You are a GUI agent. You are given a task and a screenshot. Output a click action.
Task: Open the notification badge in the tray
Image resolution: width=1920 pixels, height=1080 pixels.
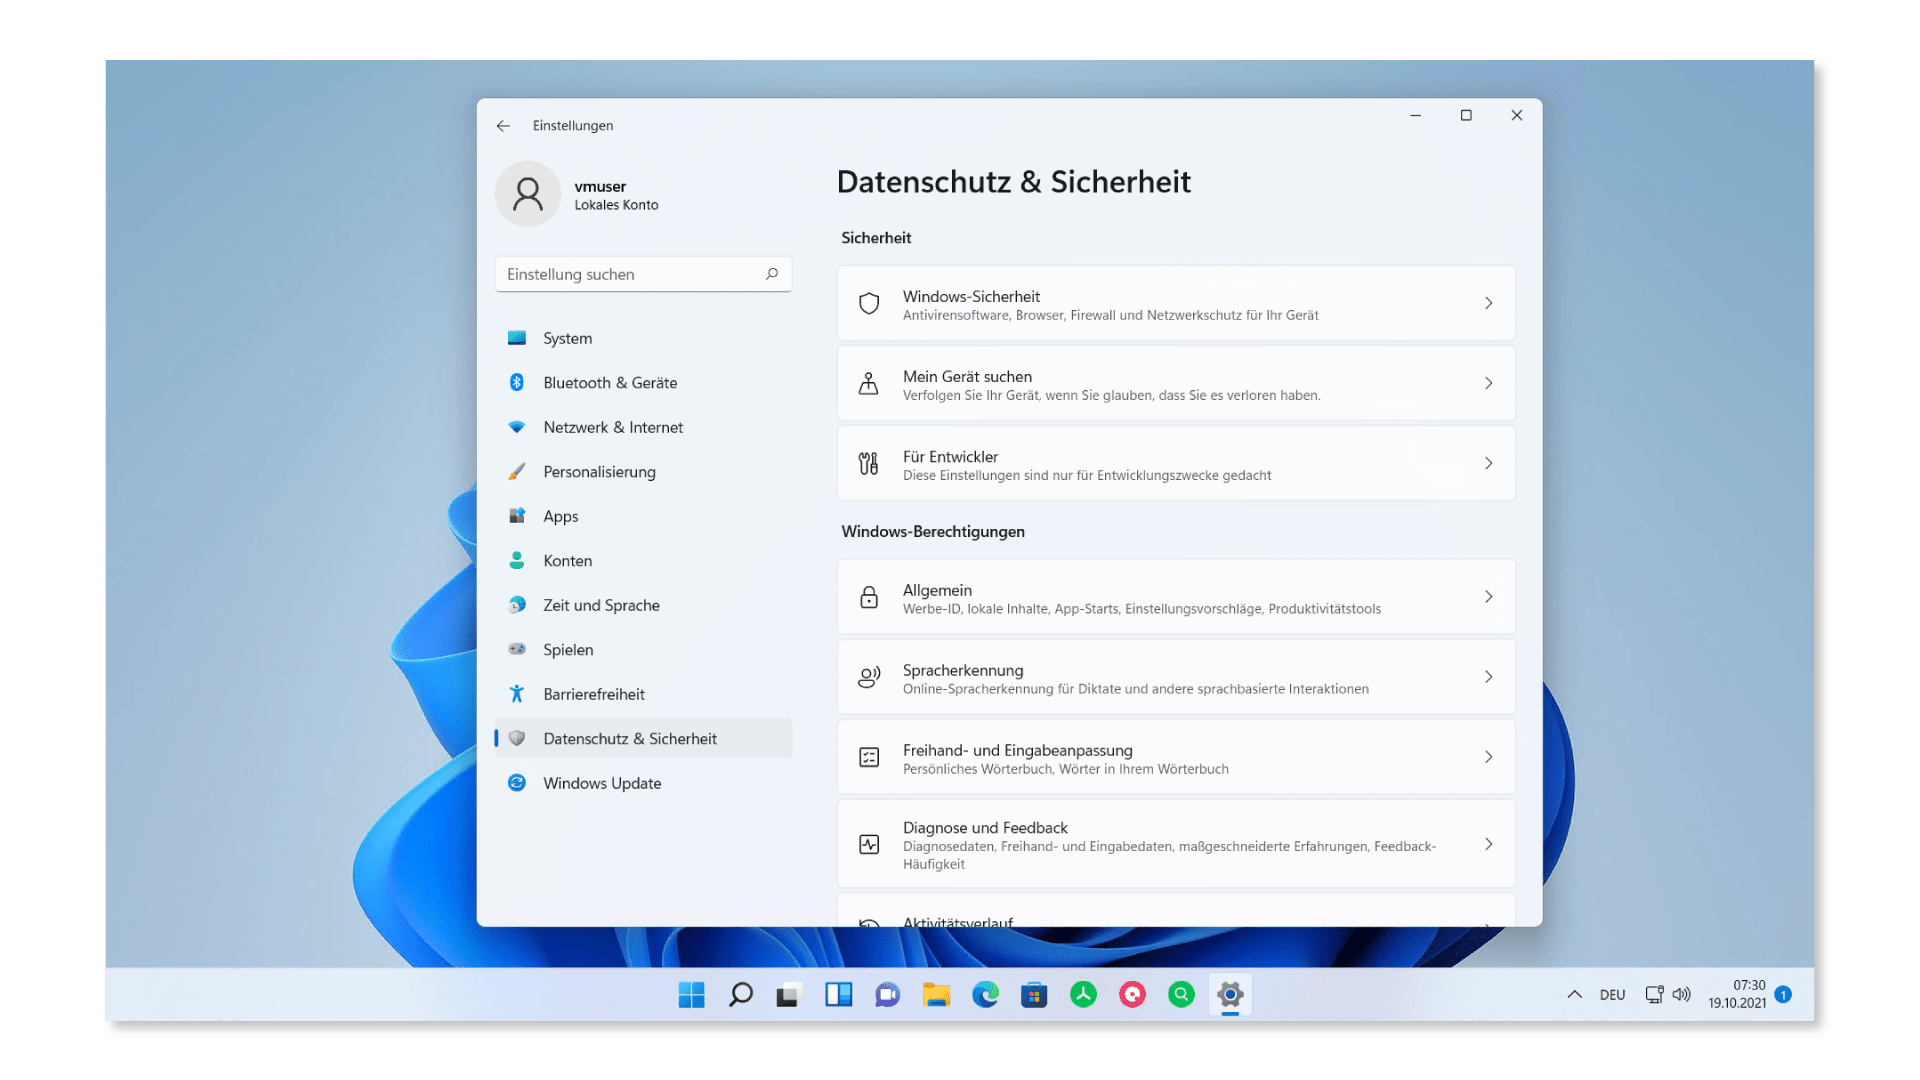pos(1783,995)
